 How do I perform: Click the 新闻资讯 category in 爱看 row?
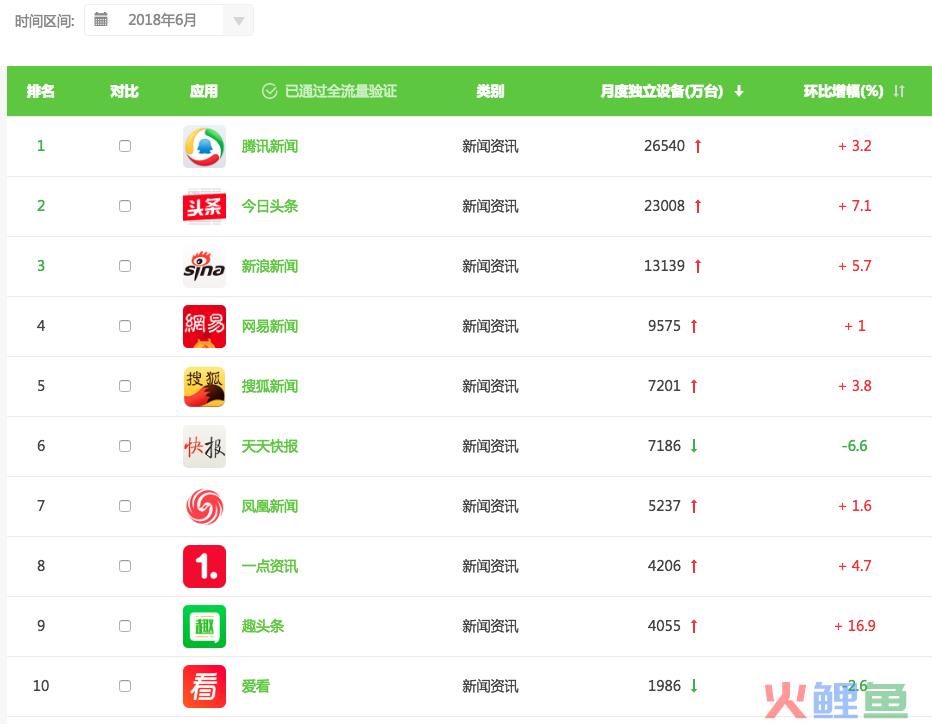coord(490,687)
